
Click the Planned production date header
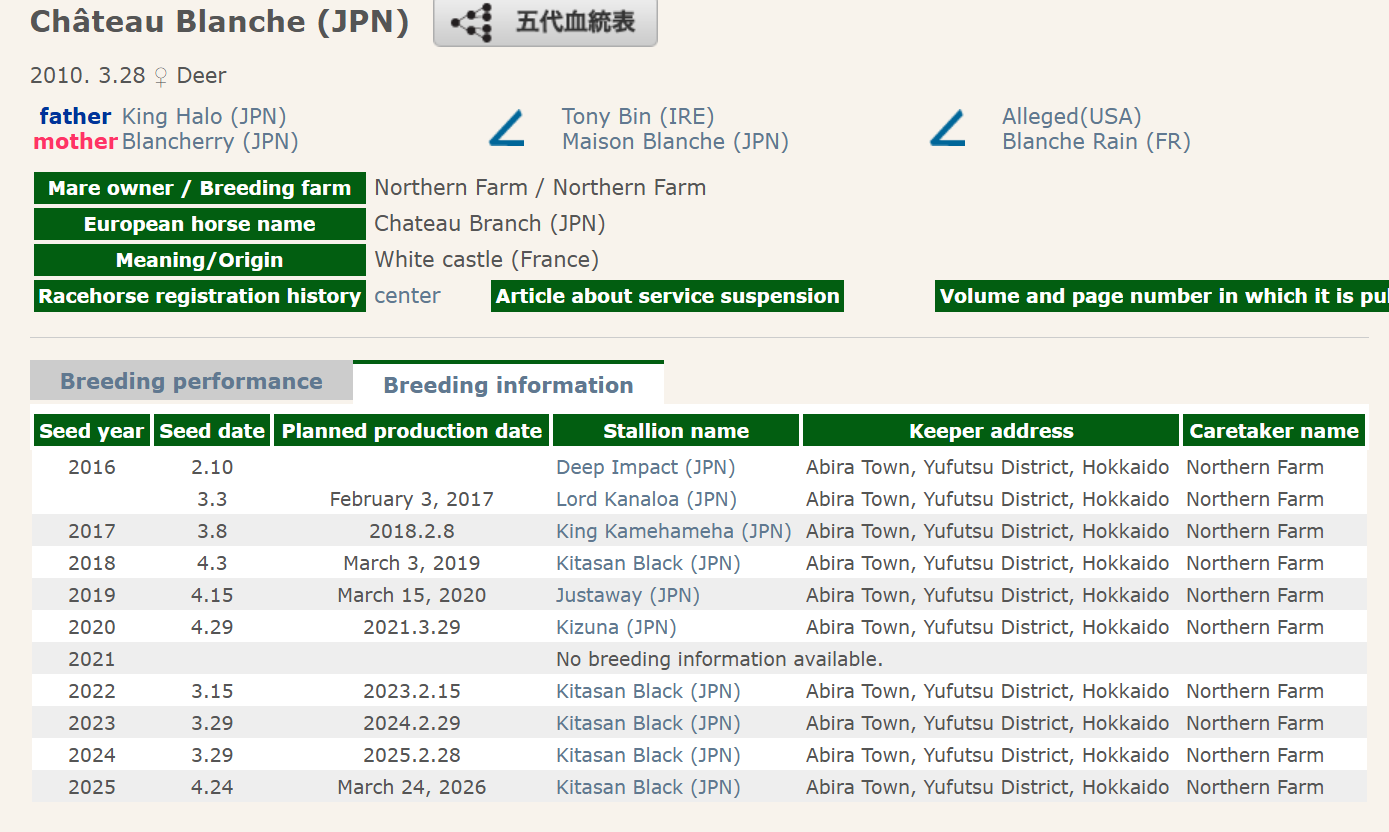click(x=411, y=431)
